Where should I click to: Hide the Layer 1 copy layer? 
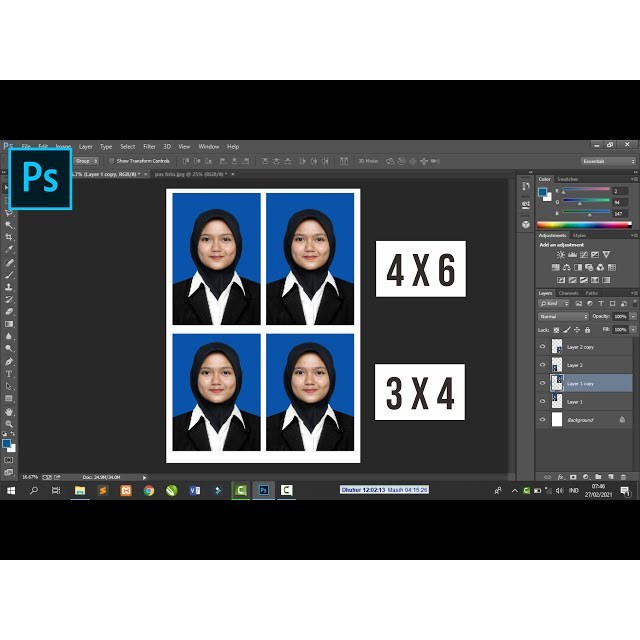tap(542, 383)
